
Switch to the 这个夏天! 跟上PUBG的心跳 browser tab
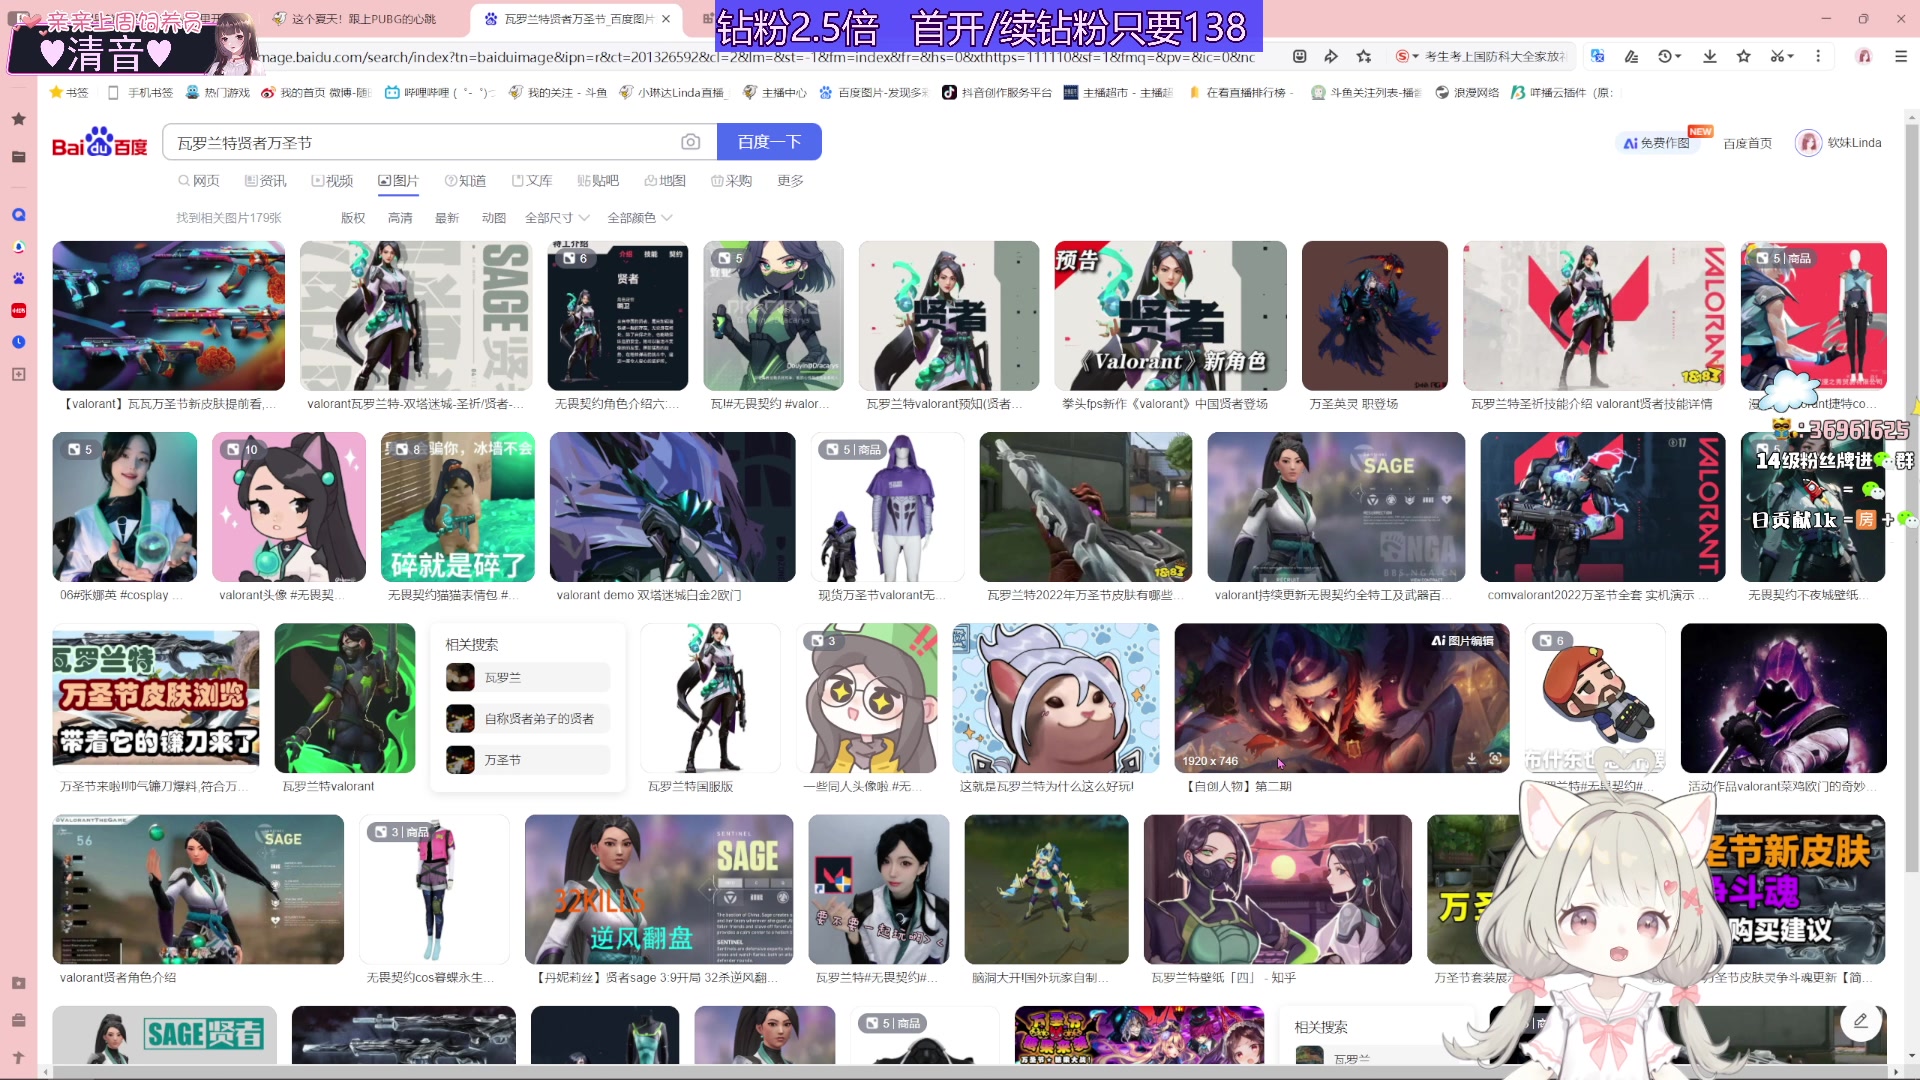pos(364,19)
